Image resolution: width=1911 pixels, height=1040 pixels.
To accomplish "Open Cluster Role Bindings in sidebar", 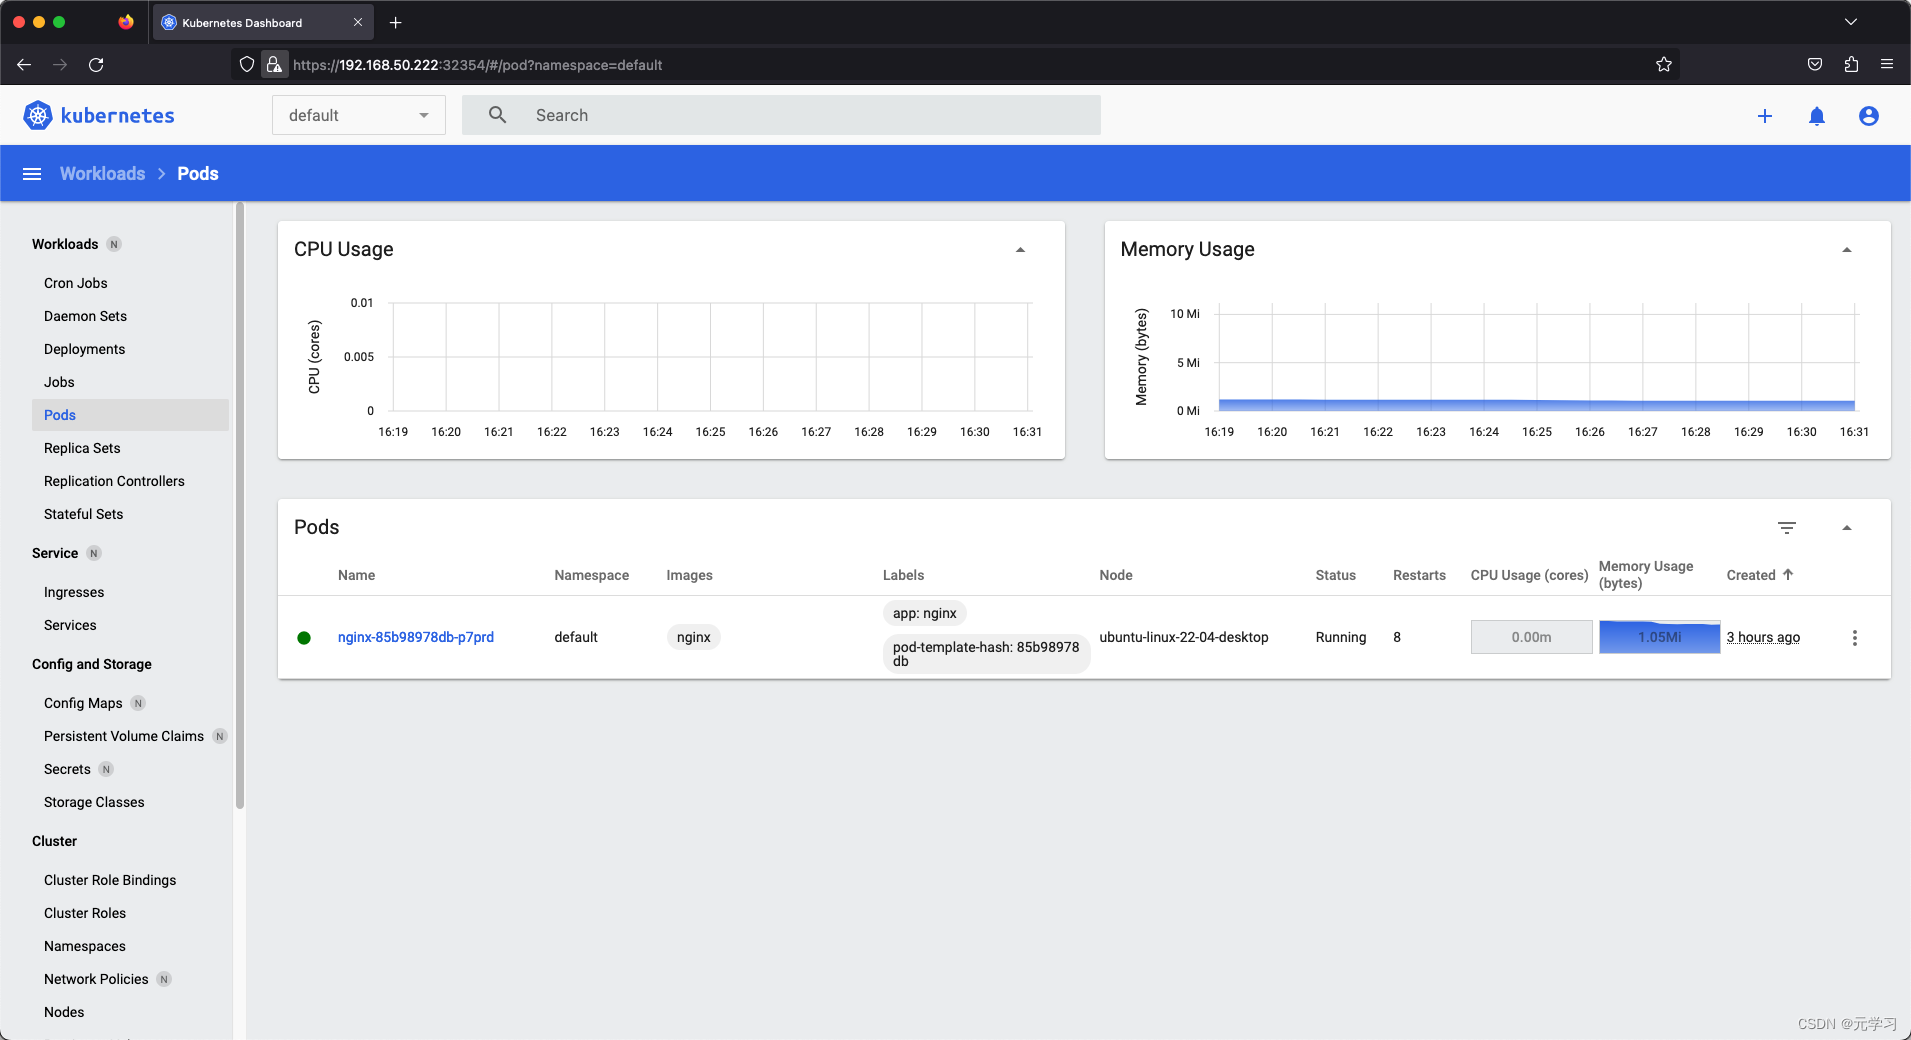I will (x=110, y=880).
